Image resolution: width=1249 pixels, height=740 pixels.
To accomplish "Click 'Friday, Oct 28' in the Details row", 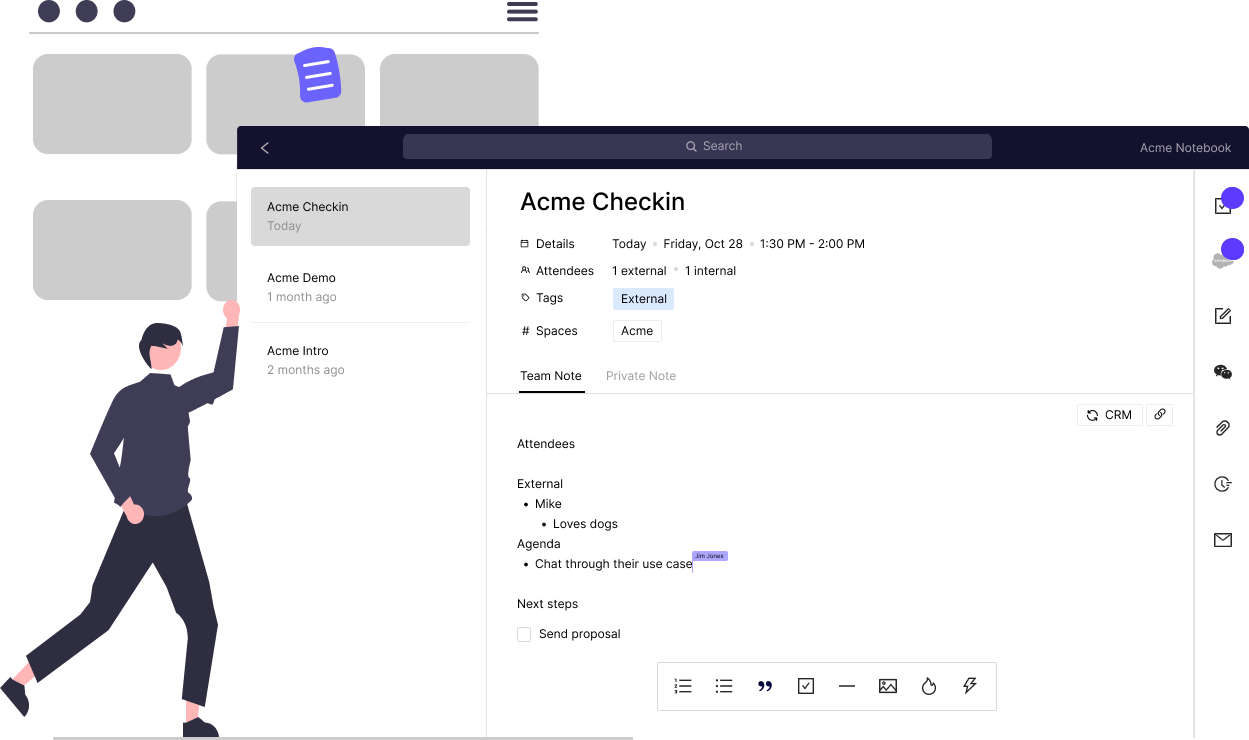I will [703, 244].
